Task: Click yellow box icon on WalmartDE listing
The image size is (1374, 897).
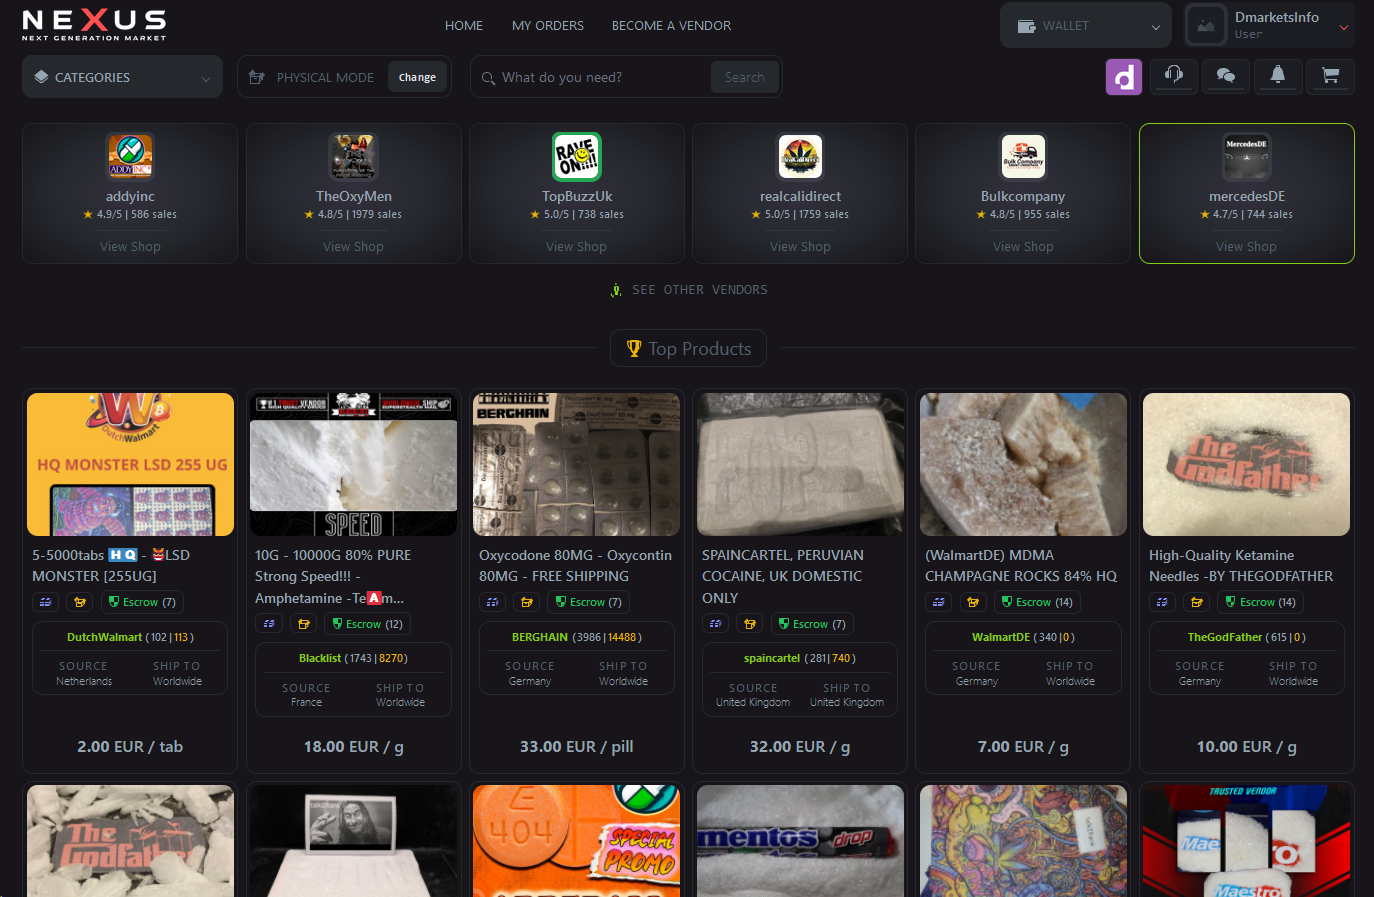Action: pos(973,602)
